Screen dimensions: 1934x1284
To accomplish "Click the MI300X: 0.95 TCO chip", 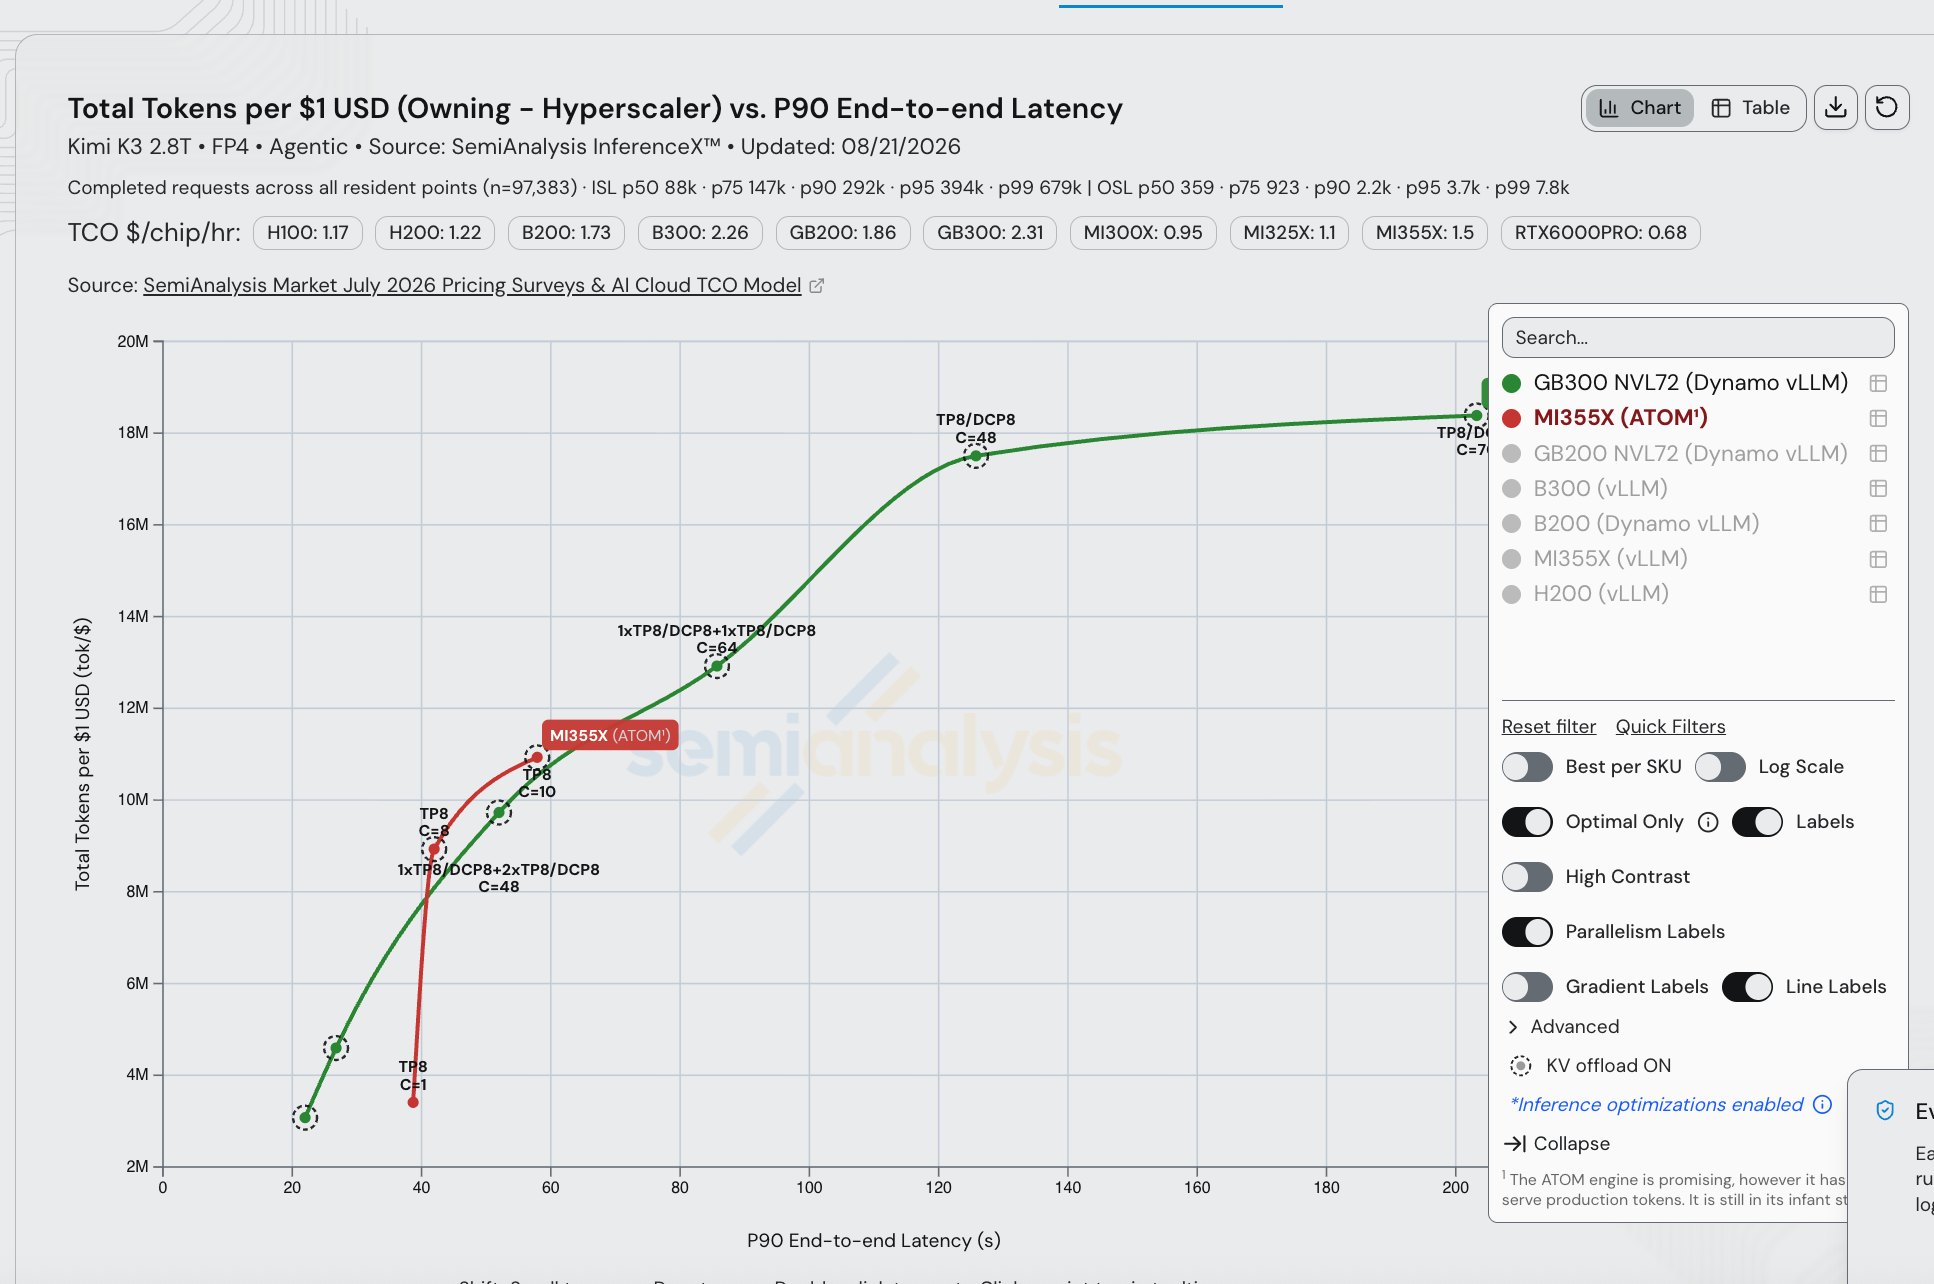I will click(x=1143, y=233).
